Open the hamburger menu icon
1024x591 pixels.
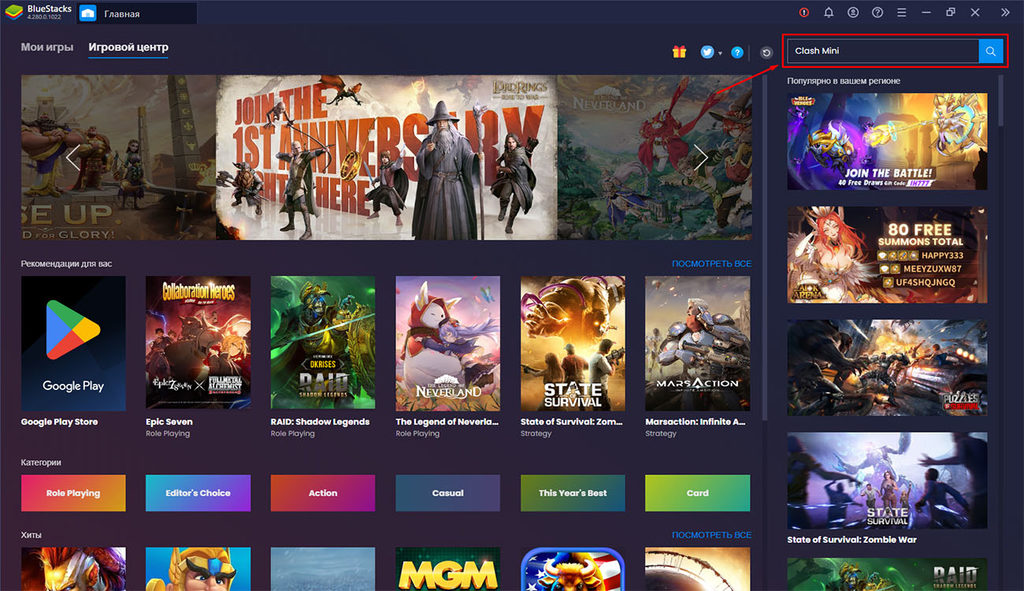(x=901, y=12)
